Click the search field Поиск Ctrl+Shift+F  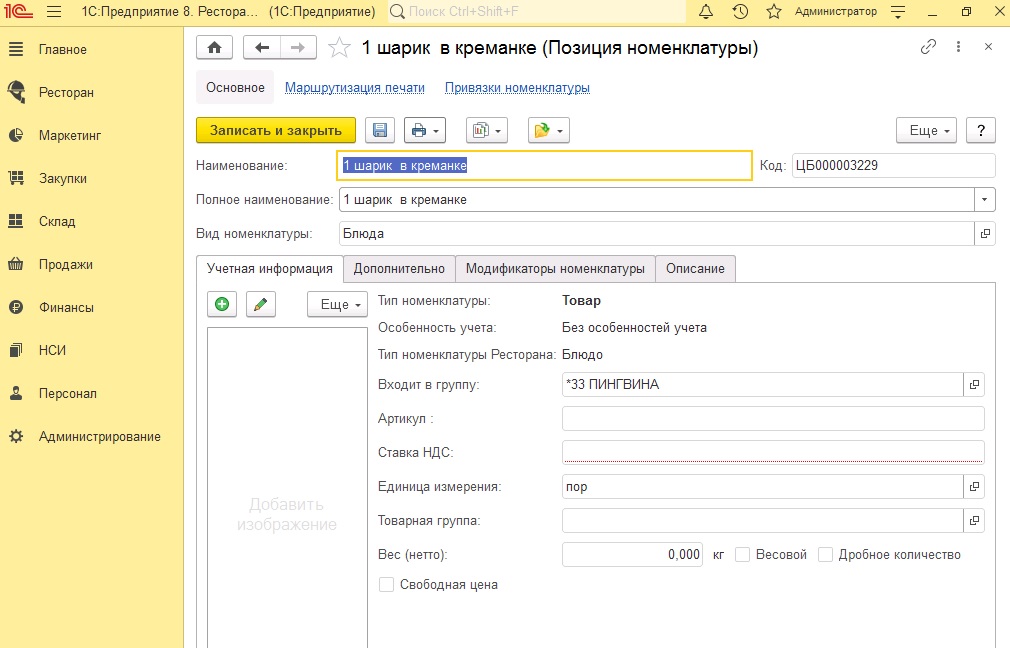(537, 12)
